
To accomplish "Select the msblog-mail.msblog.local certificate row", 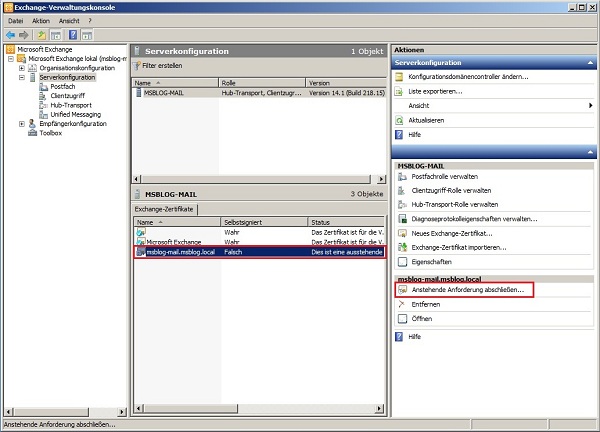I will click(260, 252).
